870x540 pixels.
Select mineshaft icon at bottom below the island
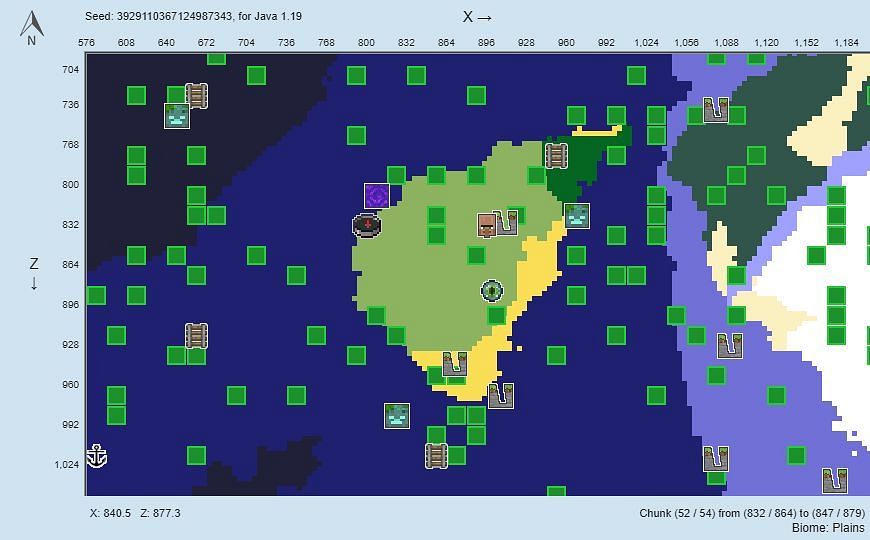(x=436, y=456)
